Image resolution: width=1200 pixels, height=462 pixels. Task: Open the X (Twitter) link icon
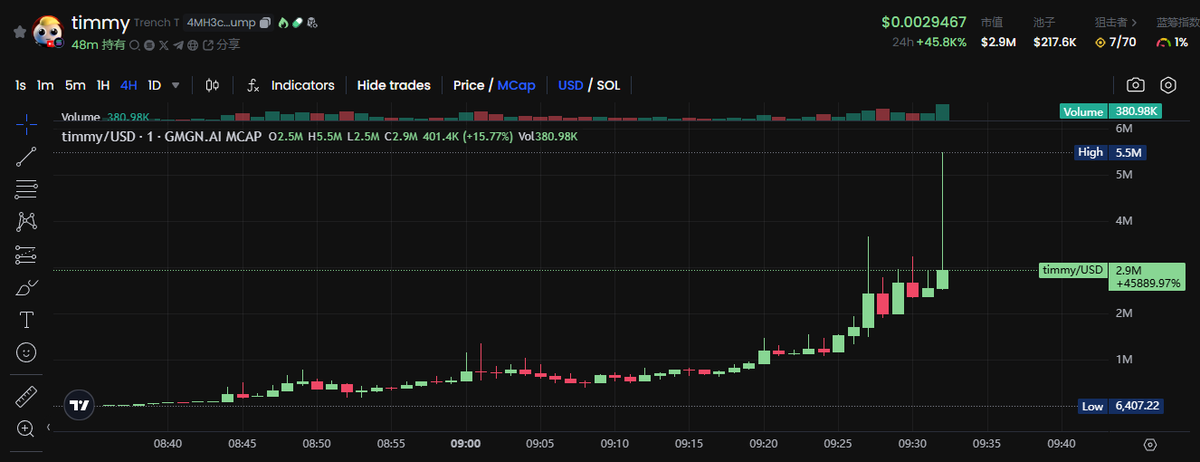pos(163,44)
